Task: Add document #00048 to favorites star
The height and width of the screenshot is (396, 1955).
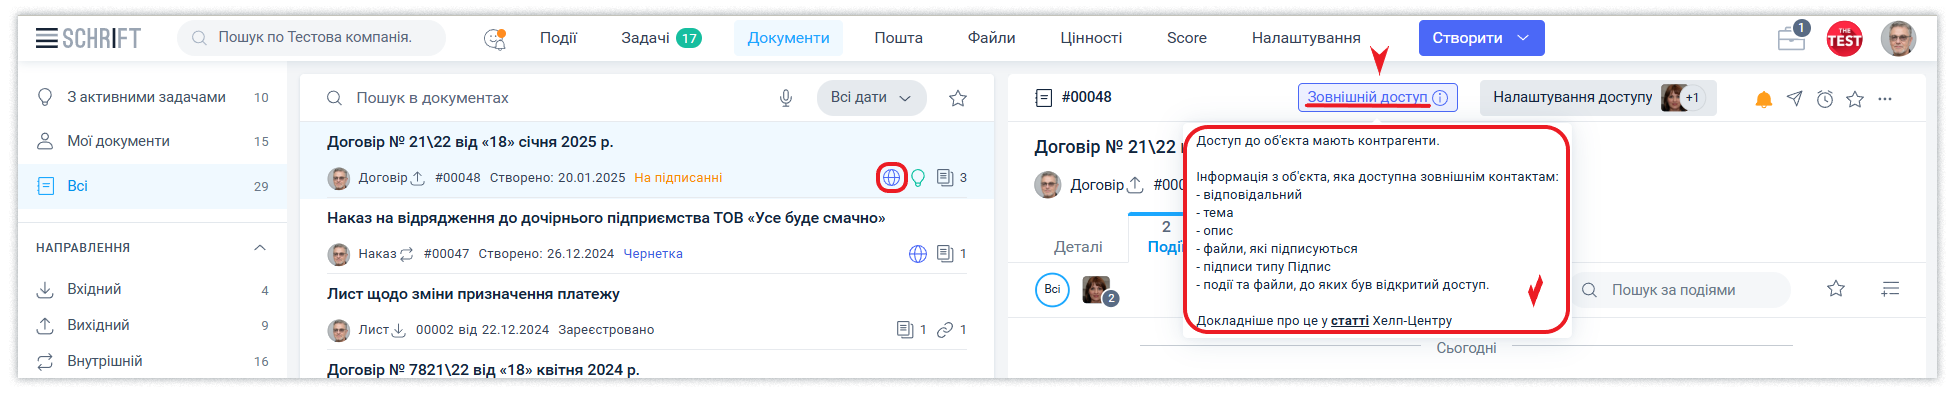Action: point(1855,98)
